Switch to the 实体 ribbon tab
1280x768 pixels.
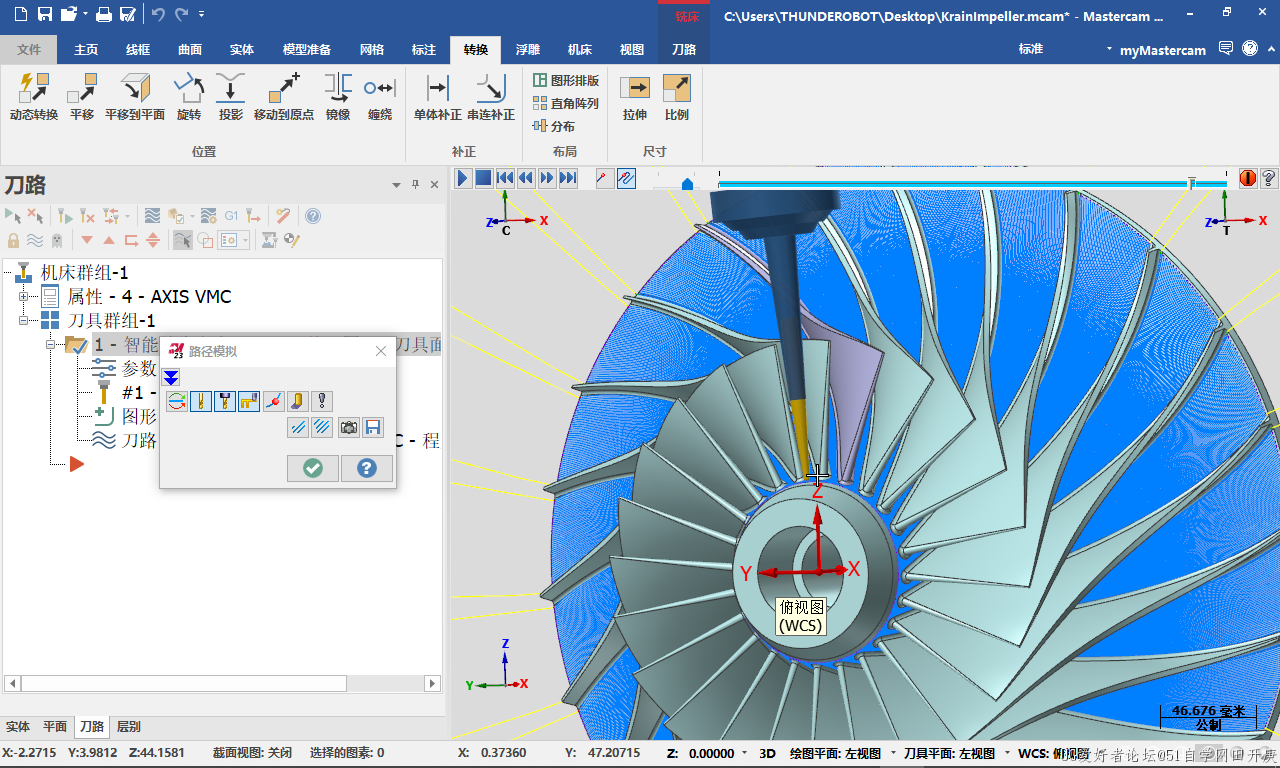241,49
